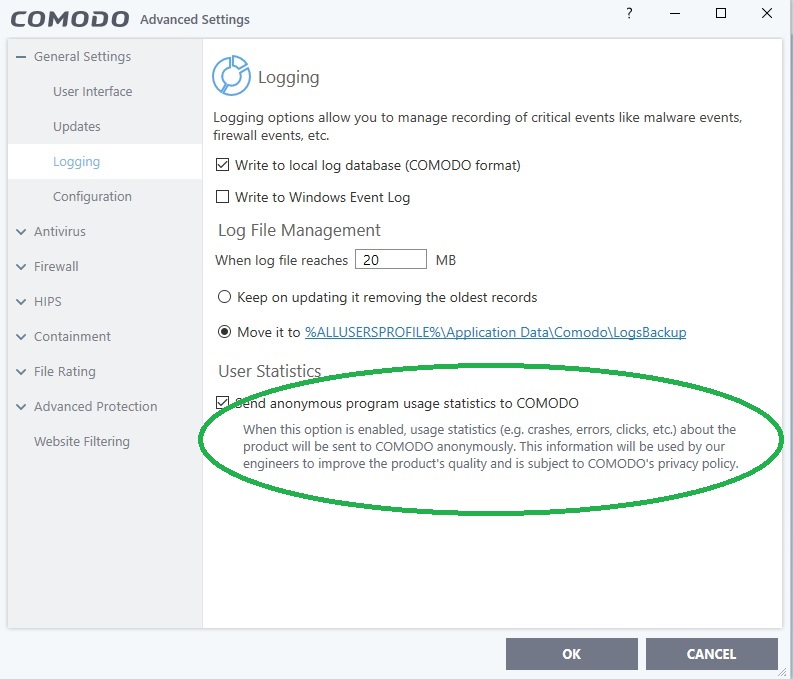Open User Interface settings

coord(92,92)
